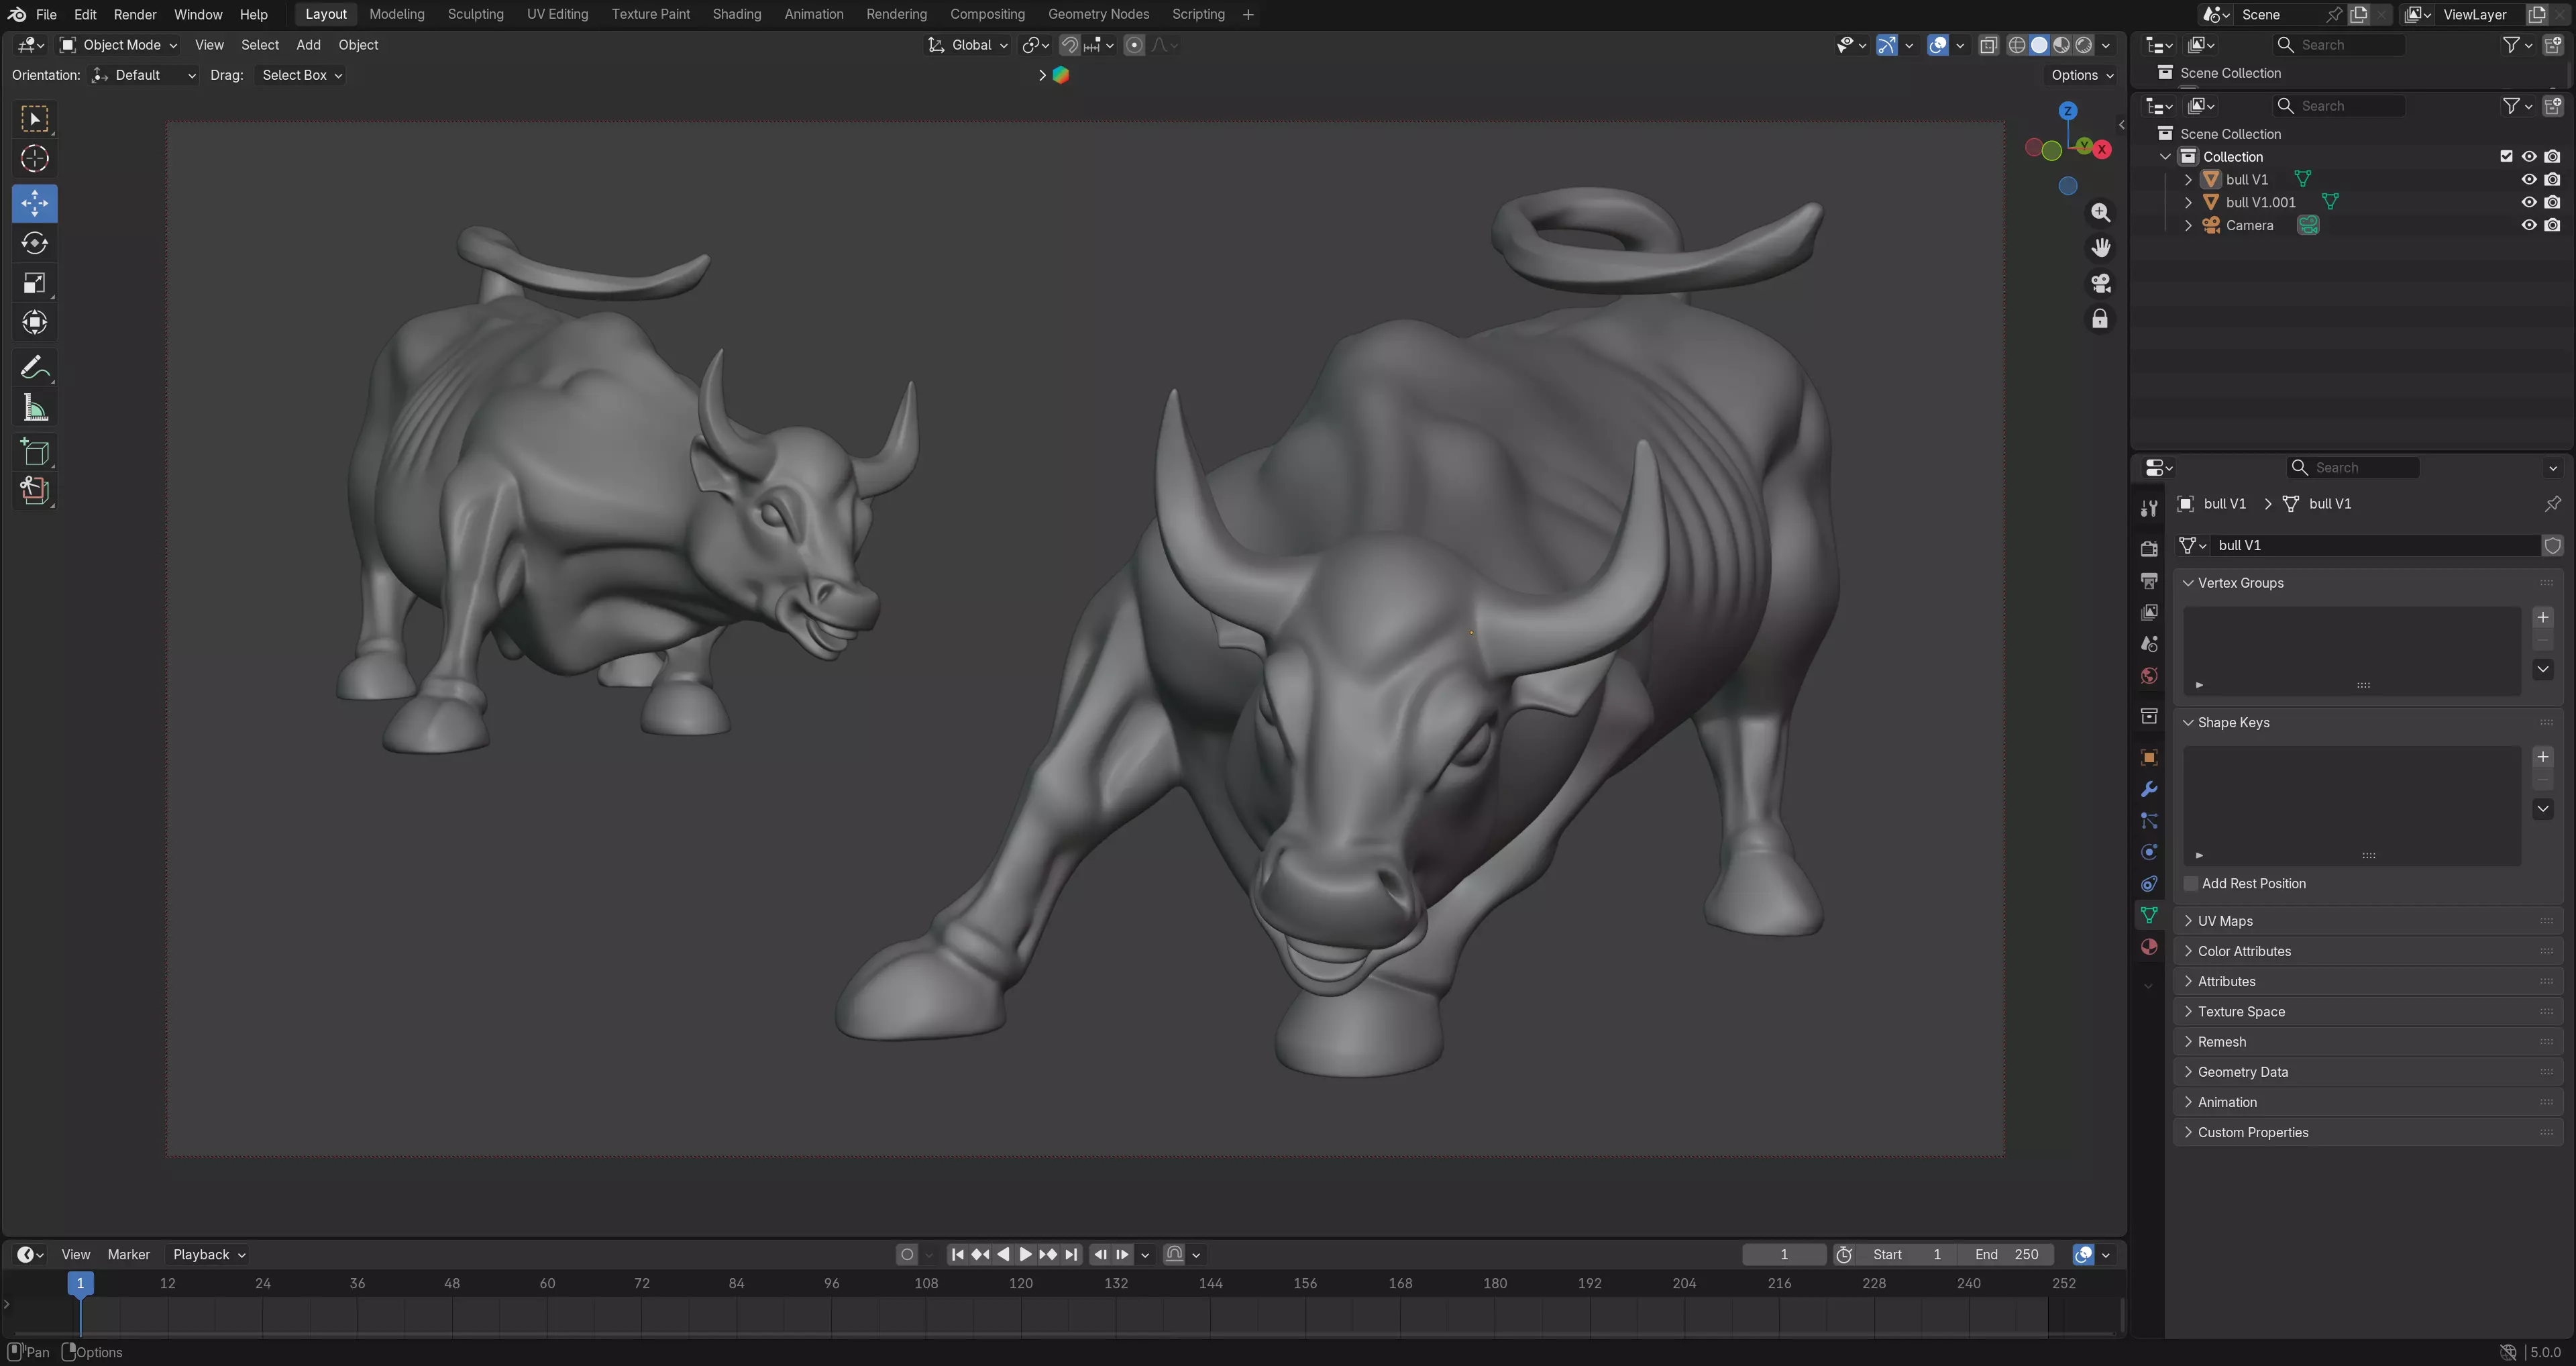This screenshot has height=1366, width=2576.
Task: Click the viewport zoom magnifier icon
Action: pos(2100,213)
